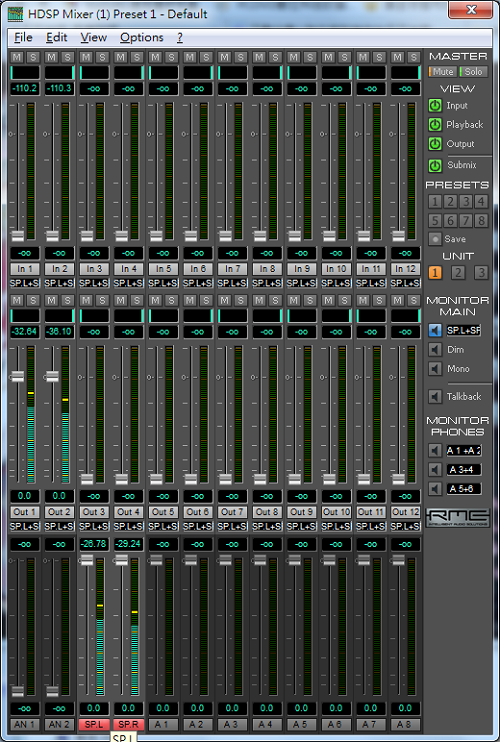Select preset 6

tap(450, 221)
